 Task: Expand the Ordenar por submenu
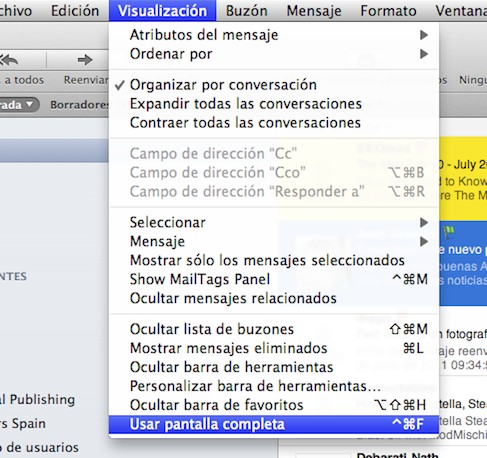274,54
